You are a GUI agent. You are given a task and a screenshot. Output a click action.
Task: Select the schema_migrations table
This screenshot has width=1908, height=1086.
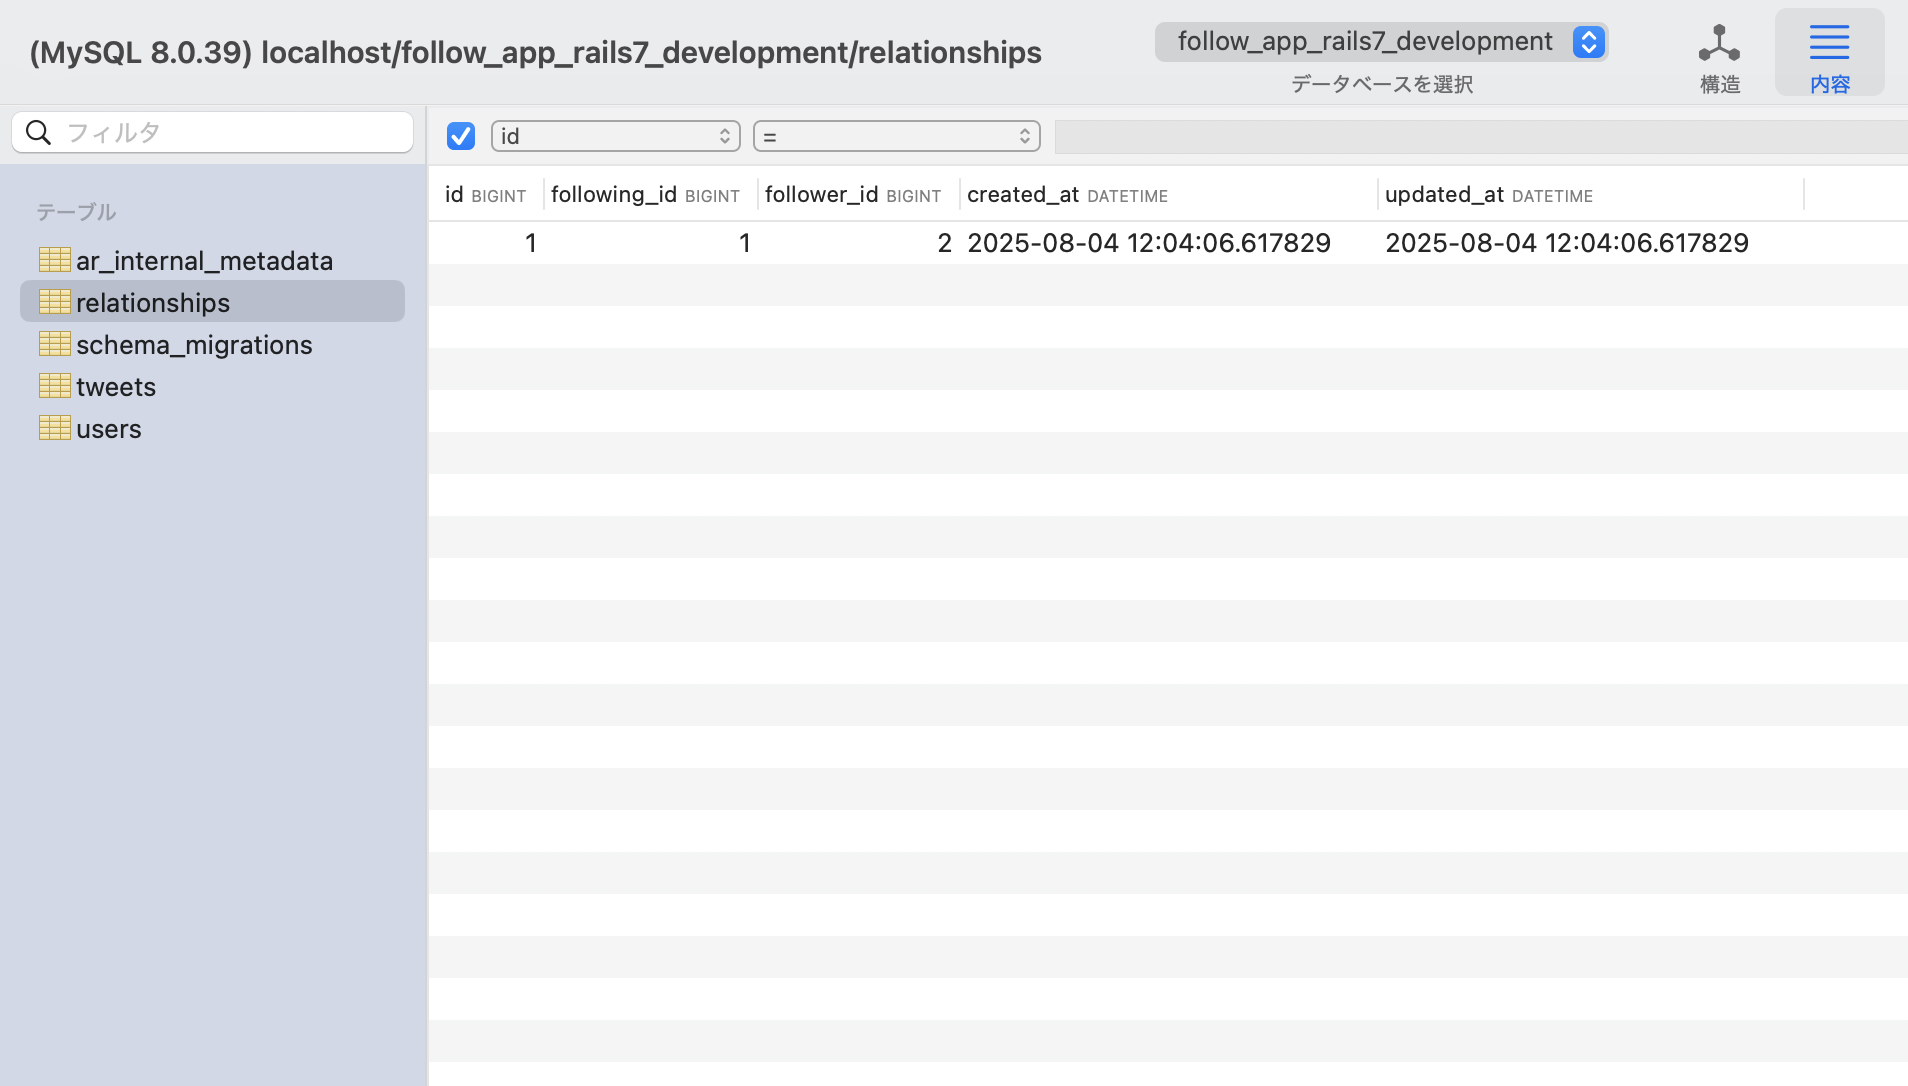pos(212,344)
